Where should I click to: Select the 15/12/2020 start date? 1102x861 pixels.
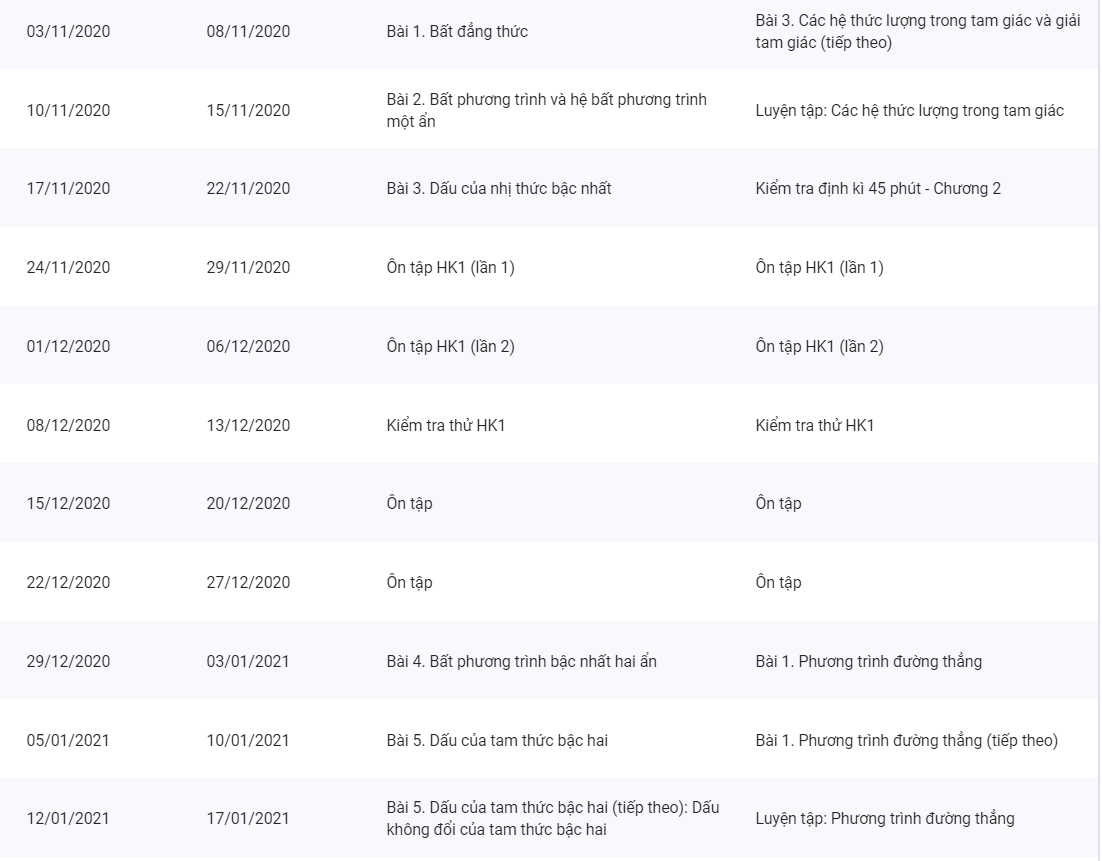point(68,503)
